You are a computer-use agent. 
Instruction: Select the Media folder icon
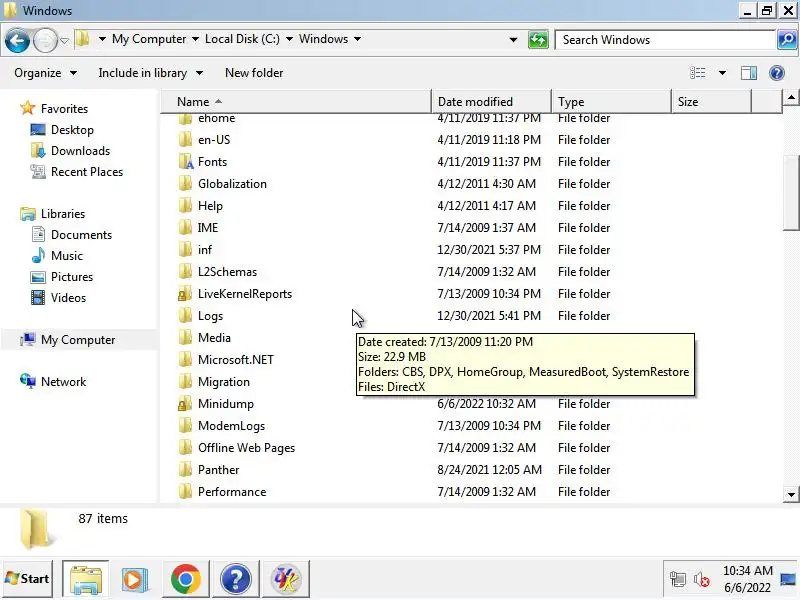(185, 338)
